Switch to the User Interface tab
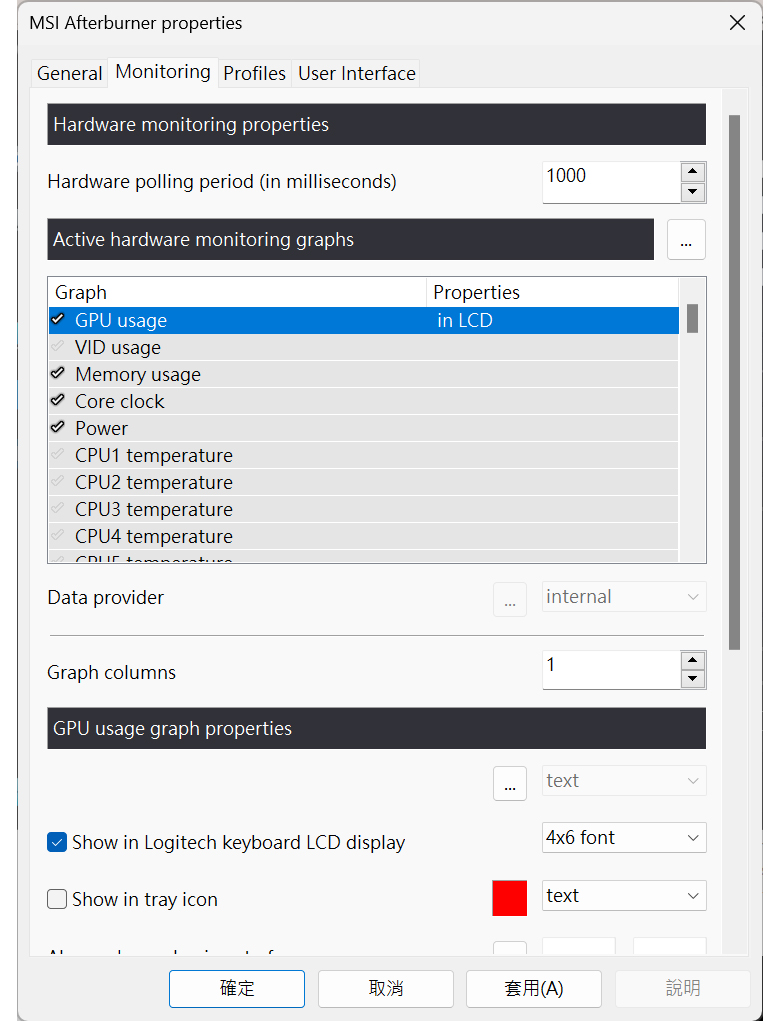Screen dimensions: 780x1021 coord(356,73)
